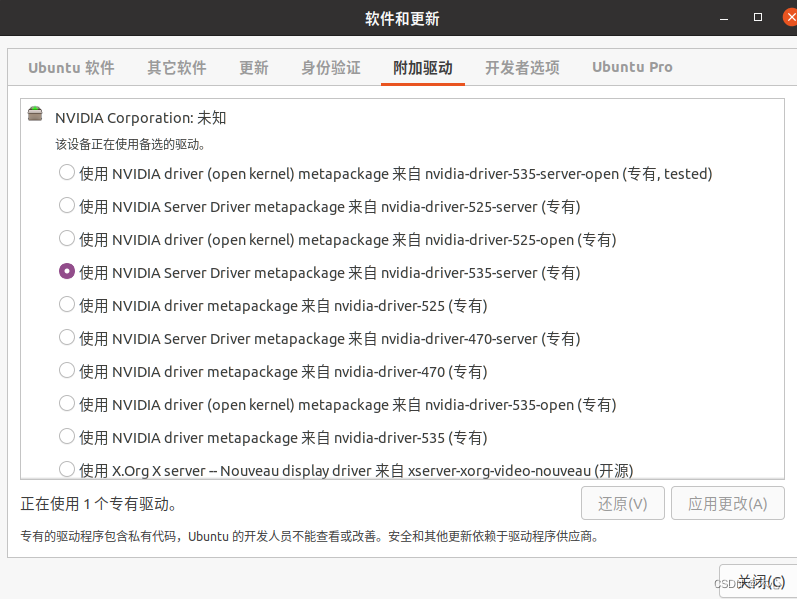Select the nvidia-driver-535 metapackage radio option
Viewport: 797px width, 599px height.
[67, 437]
